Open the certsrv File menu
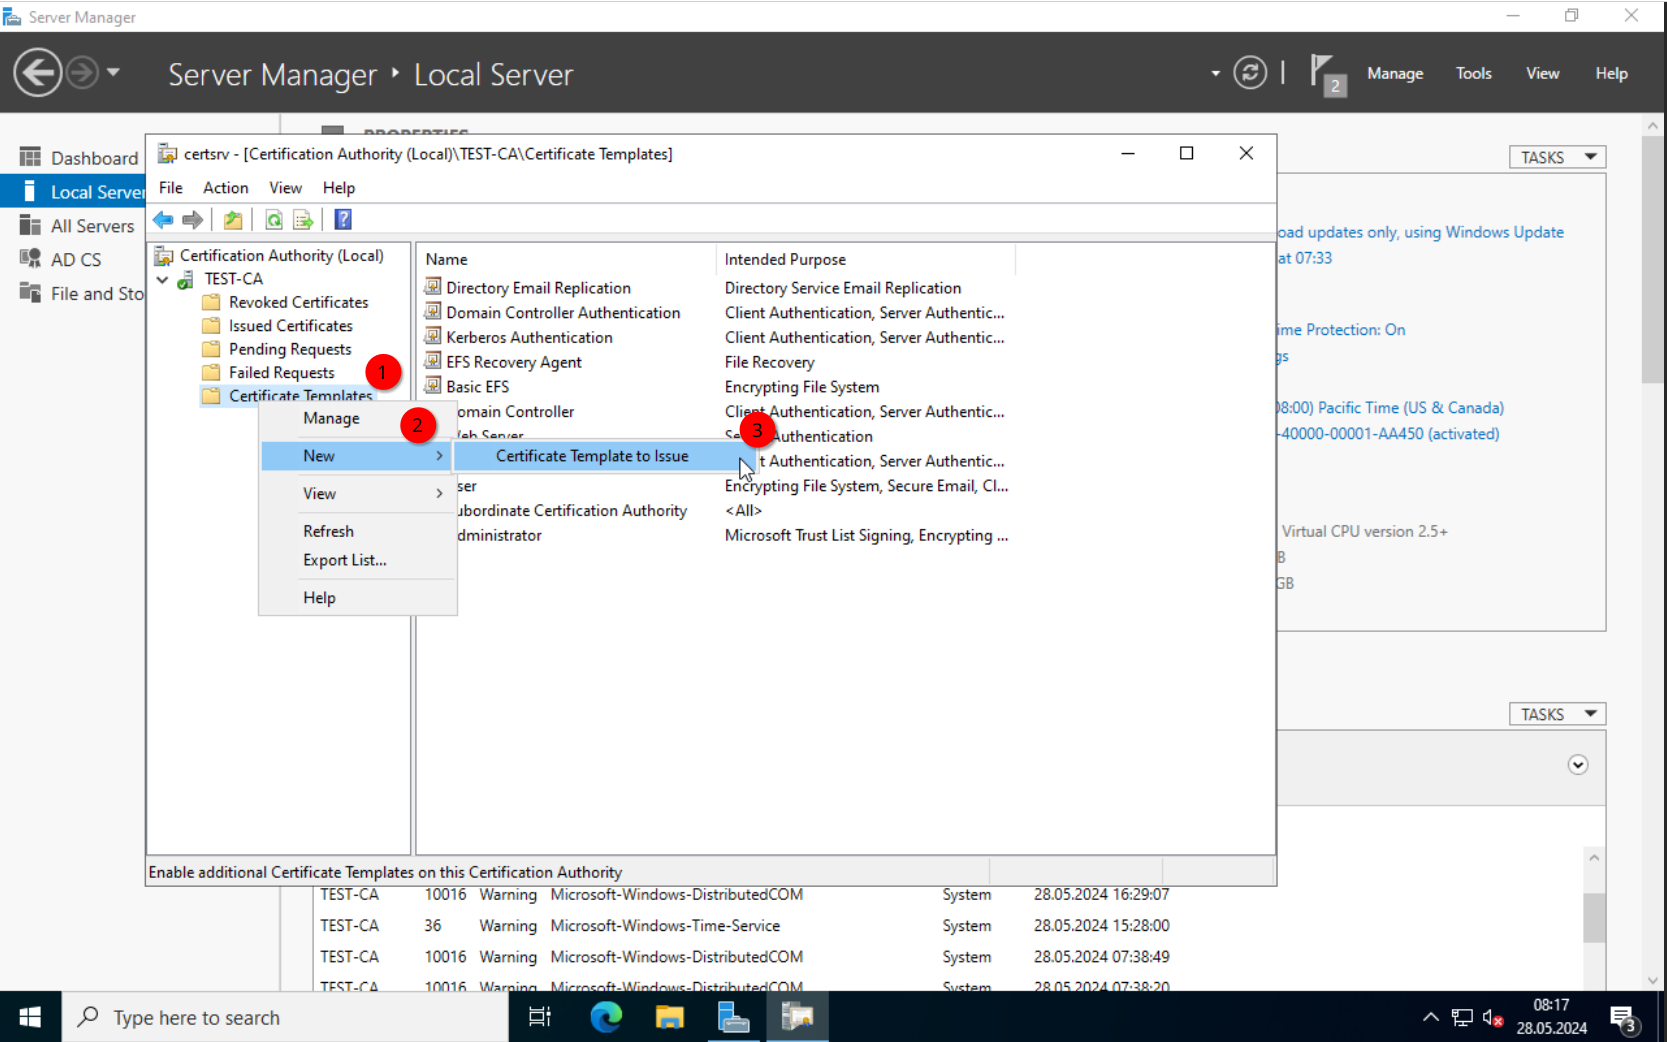Screen dimensions: 1667x1042 [171, 188]
